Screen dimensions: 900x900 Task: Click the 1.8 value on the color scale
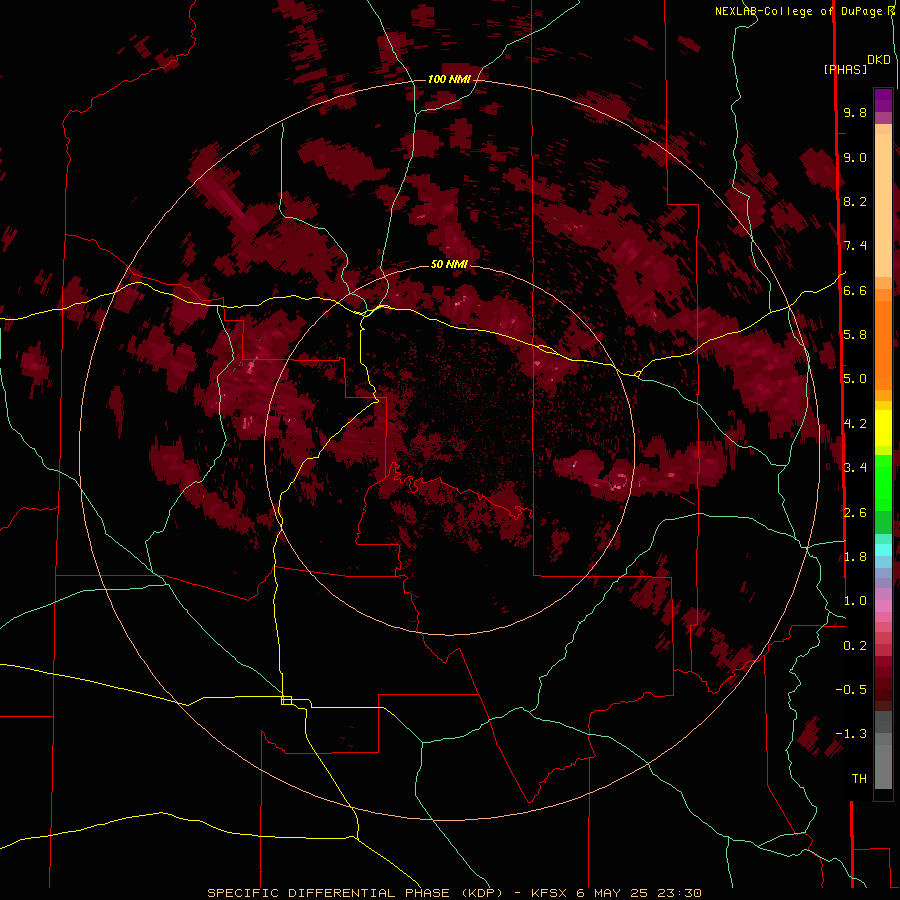[x=855, y=557]
